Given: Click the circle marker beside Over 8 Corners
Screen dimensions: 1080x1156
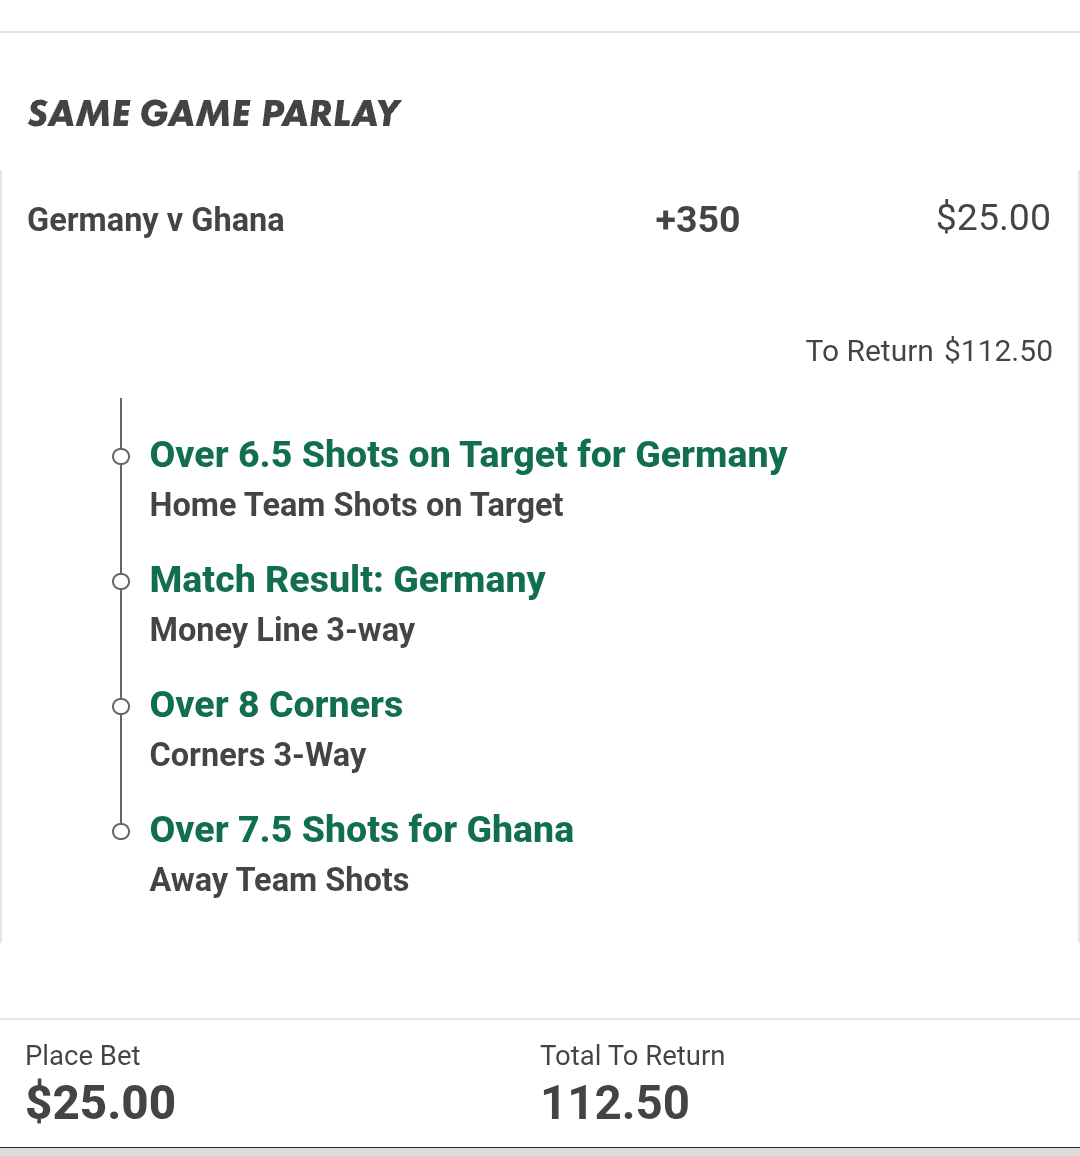Looking at the screenshot, I should [121, 707].
